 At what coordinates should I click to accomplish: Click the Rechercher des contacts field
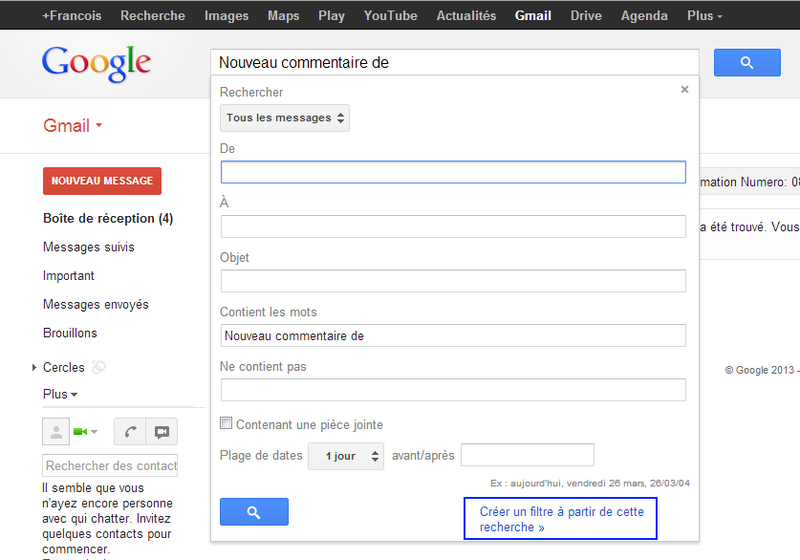(110, 466)
